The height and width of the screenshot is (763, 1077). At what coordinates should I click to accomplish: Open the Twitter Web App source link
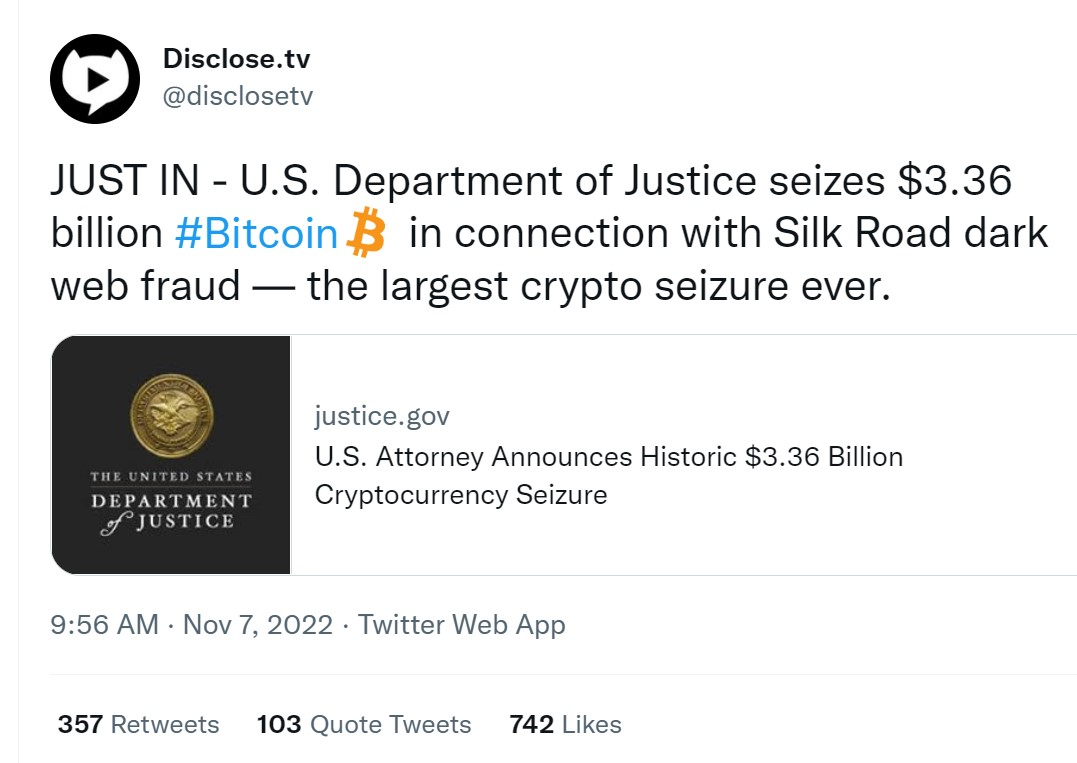click(462, 625)
